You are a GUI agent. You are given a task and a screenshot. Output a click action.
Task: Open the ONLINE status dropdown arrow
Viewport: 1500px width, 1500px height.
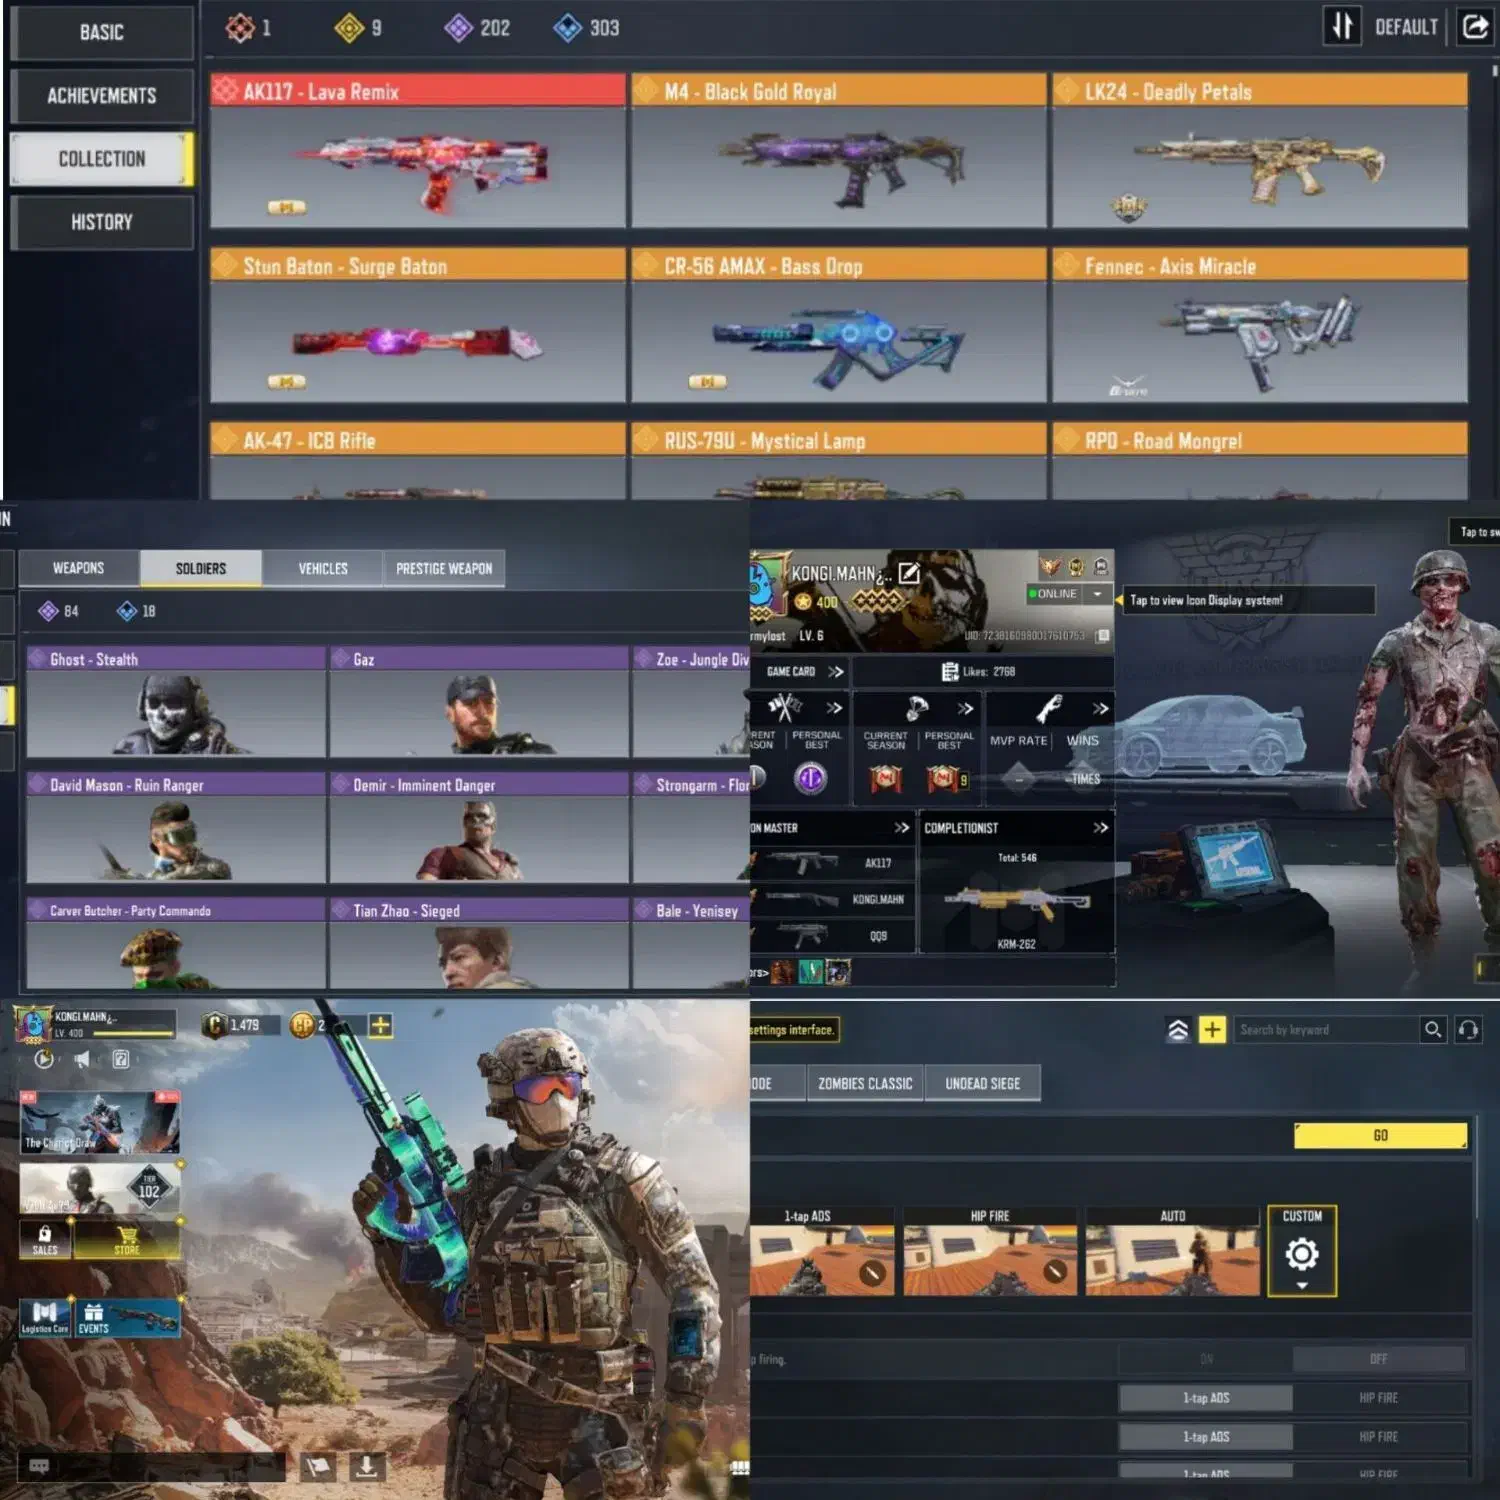click(1098, 594)
